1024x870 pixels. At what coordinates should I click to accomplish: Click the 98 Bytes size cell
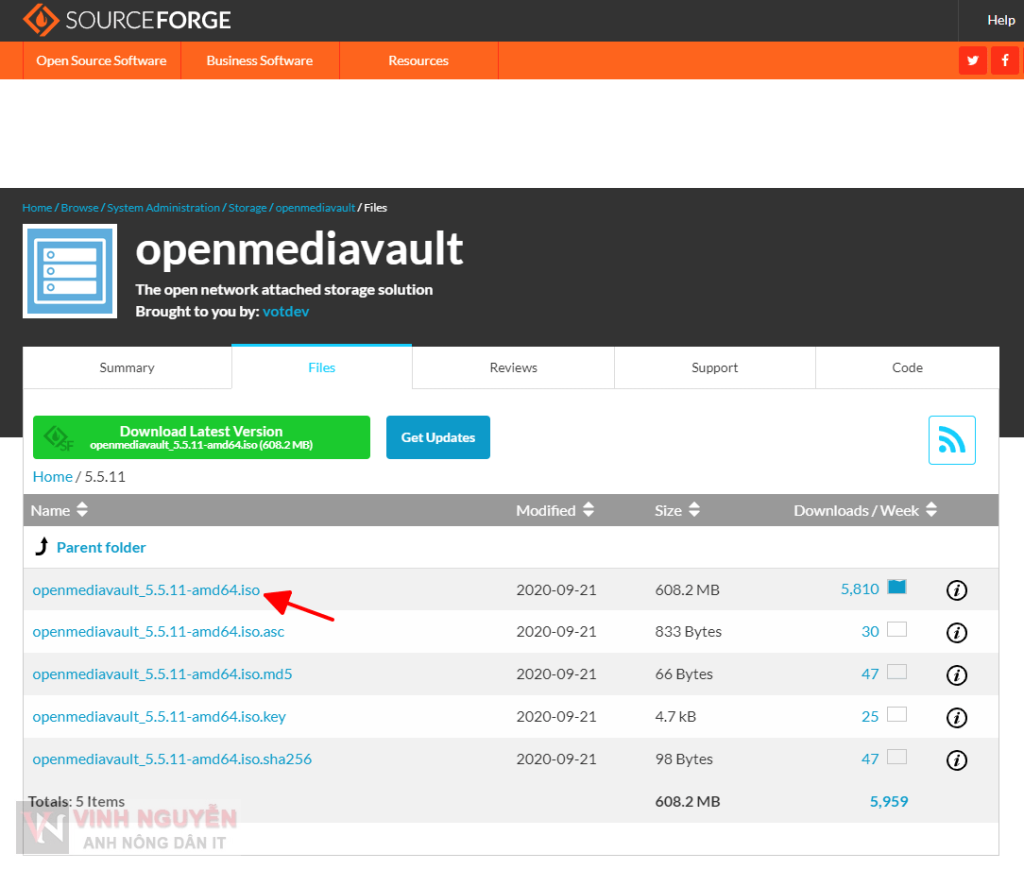coord(684,759)
